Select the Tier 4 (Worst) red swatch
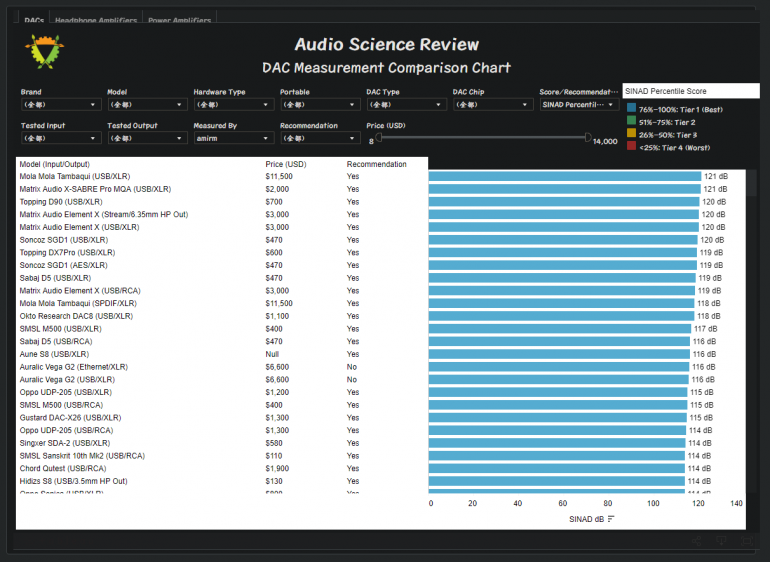This screenshot has width=770, height=562. pos(631,146)
